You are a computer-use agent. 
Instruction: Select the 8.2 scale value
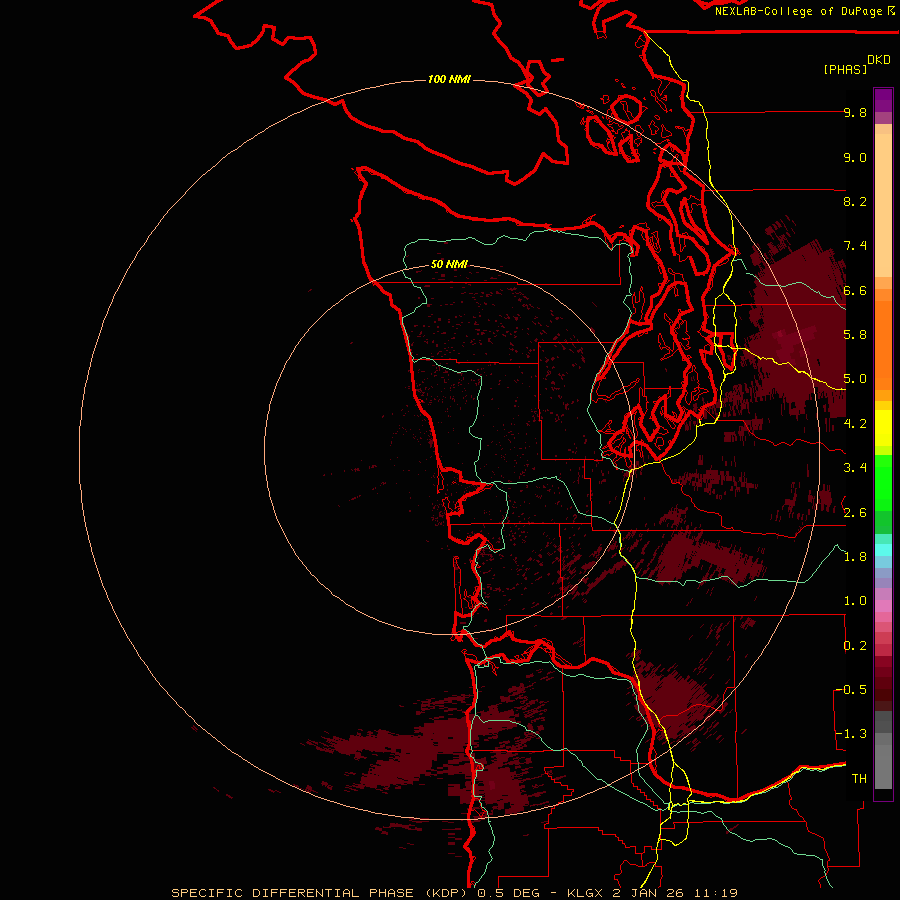(855, 202)
